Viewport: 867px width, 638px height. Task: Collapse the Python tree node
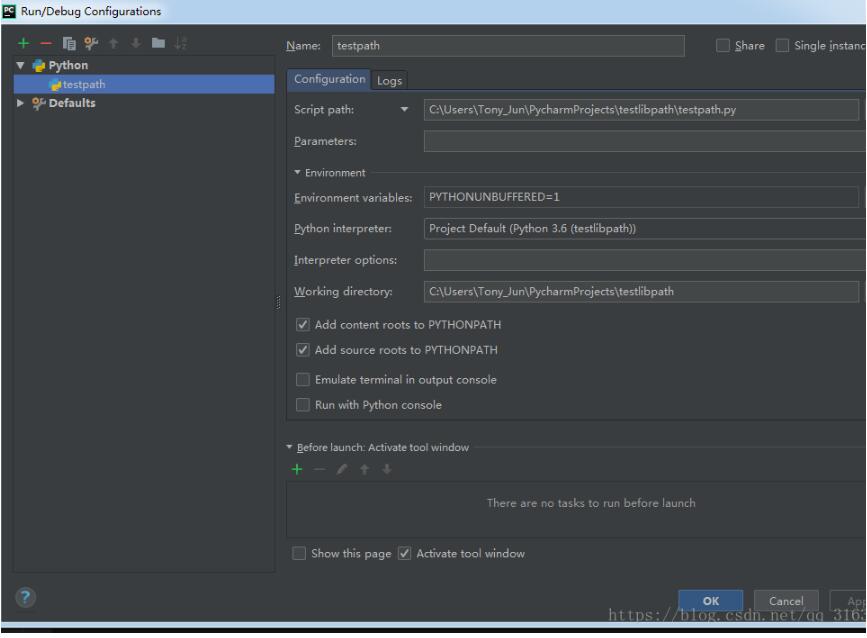(20, 65)
